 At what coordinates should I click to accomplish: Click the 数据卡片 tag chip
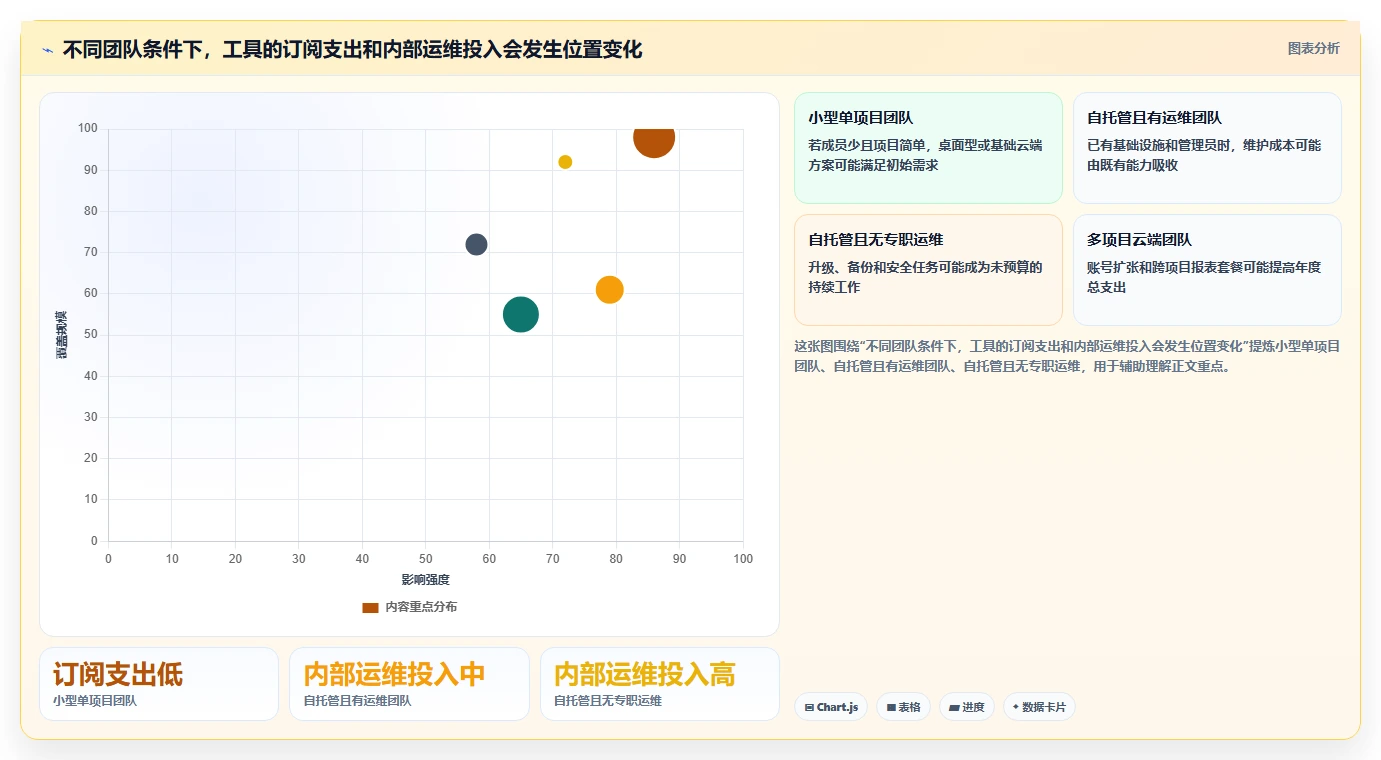(1039, 707)
